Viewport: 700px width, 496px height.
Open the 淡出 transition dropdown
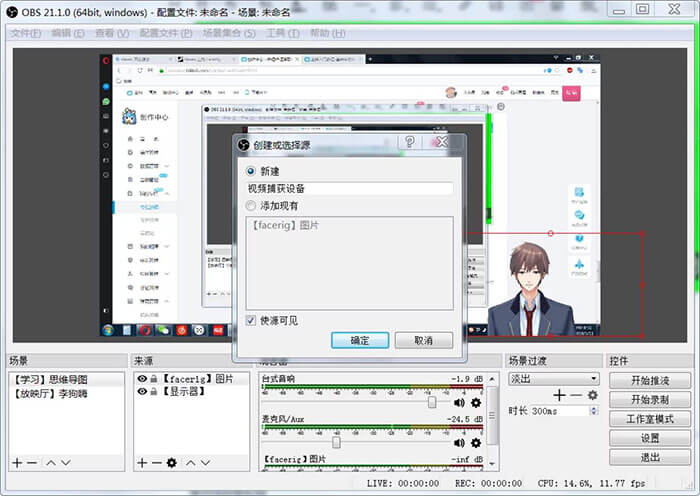point(554,379)
